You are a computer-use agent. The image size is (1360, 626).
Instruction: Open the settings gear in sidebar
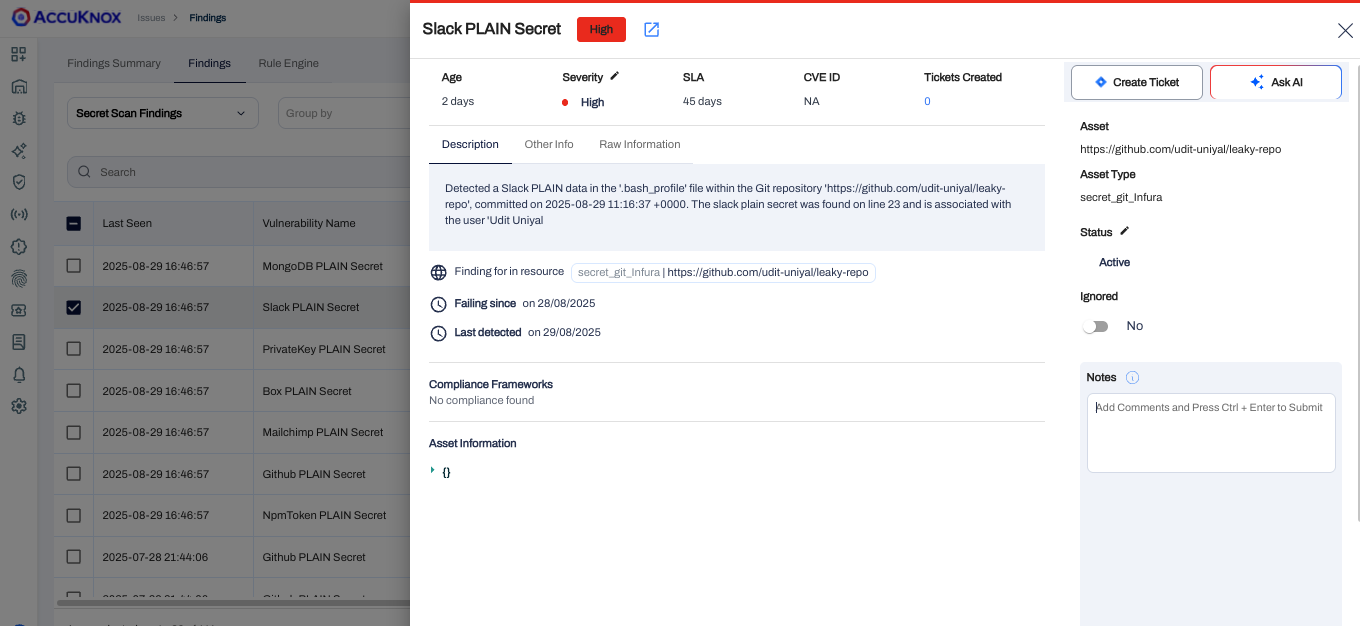coord(19,406)
